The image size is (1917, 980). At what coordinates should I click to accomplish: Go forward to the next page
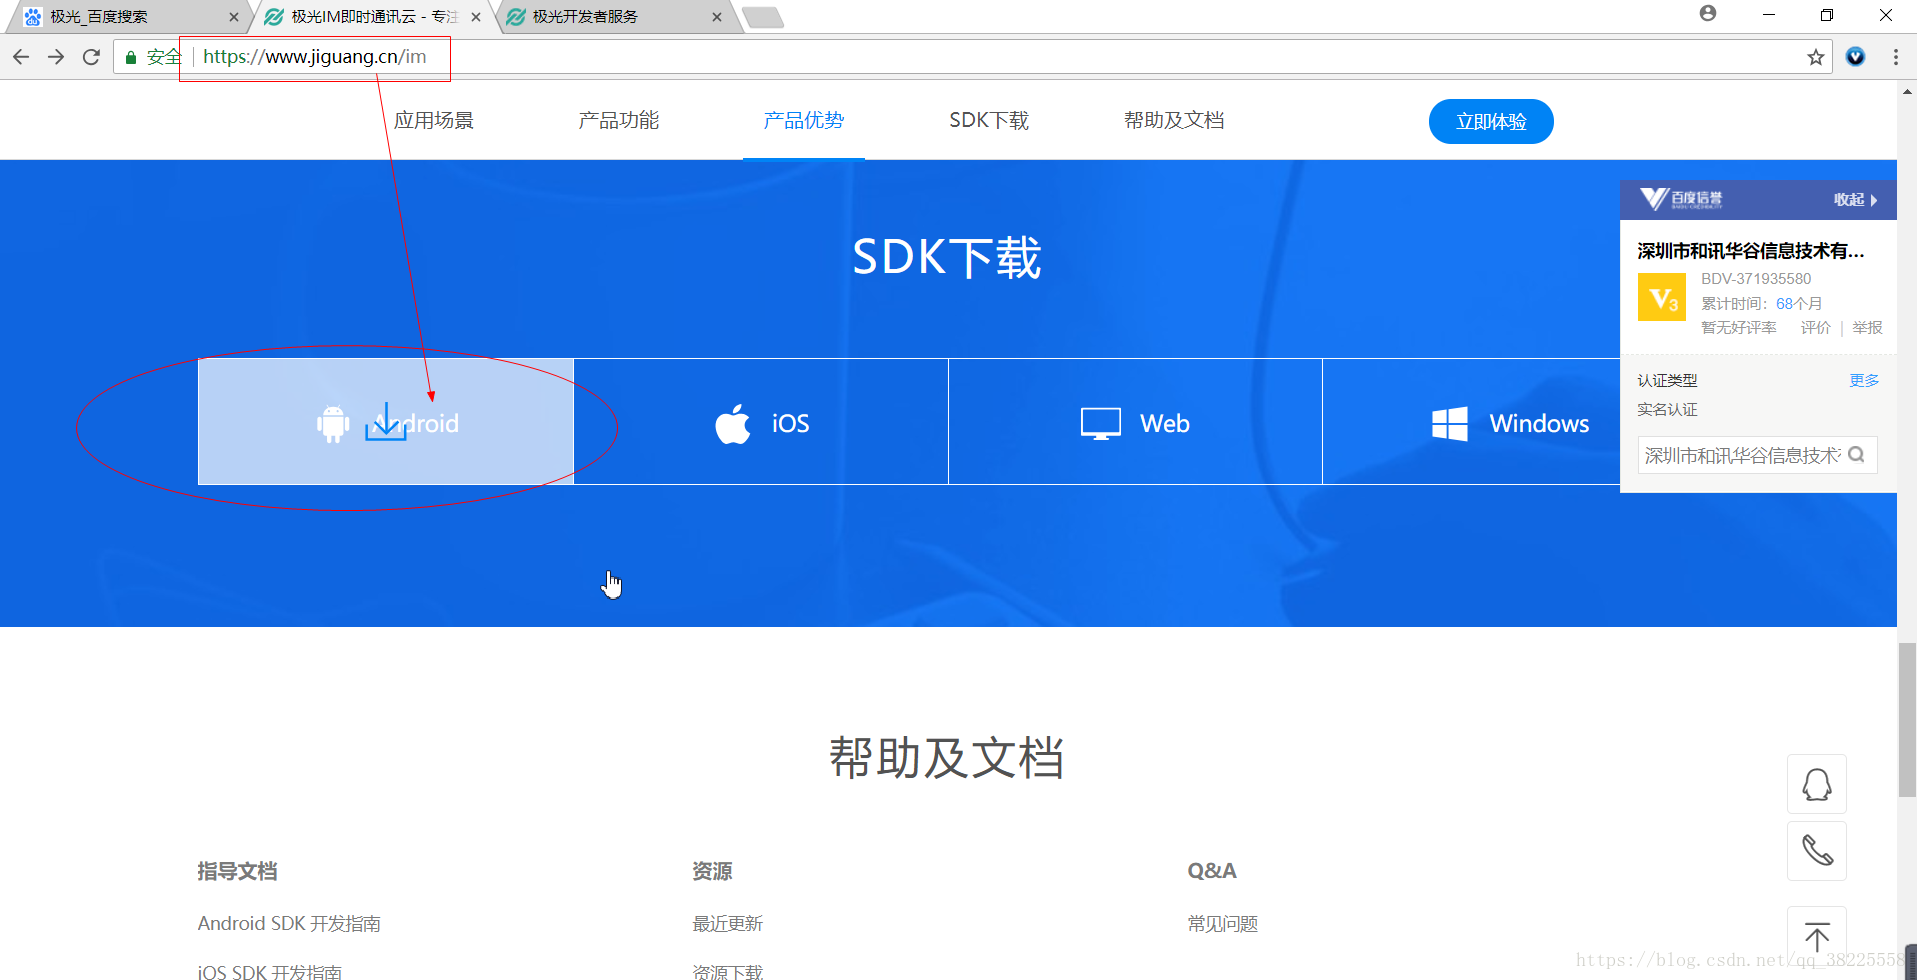pos(56,57)
